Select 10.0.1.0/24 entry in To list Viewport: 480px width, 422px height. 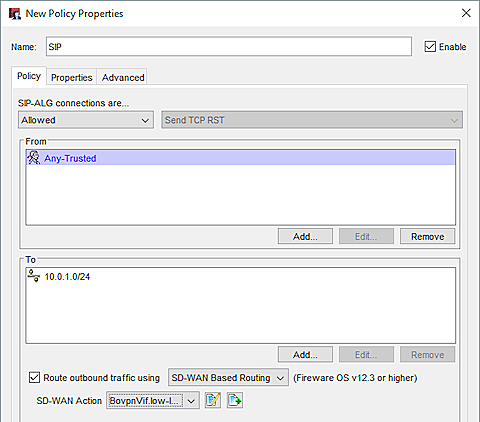click(241, 276)
